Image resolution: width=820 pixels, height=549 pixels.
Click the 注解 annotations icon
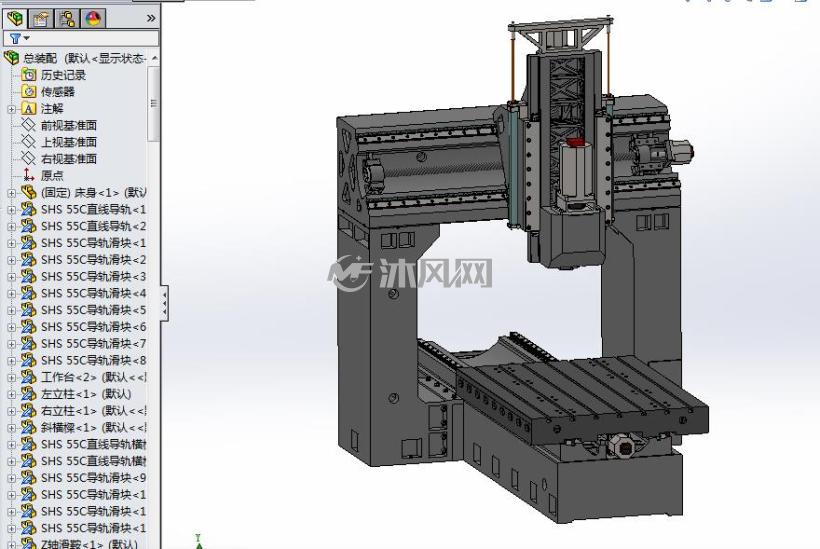[28, 108]
